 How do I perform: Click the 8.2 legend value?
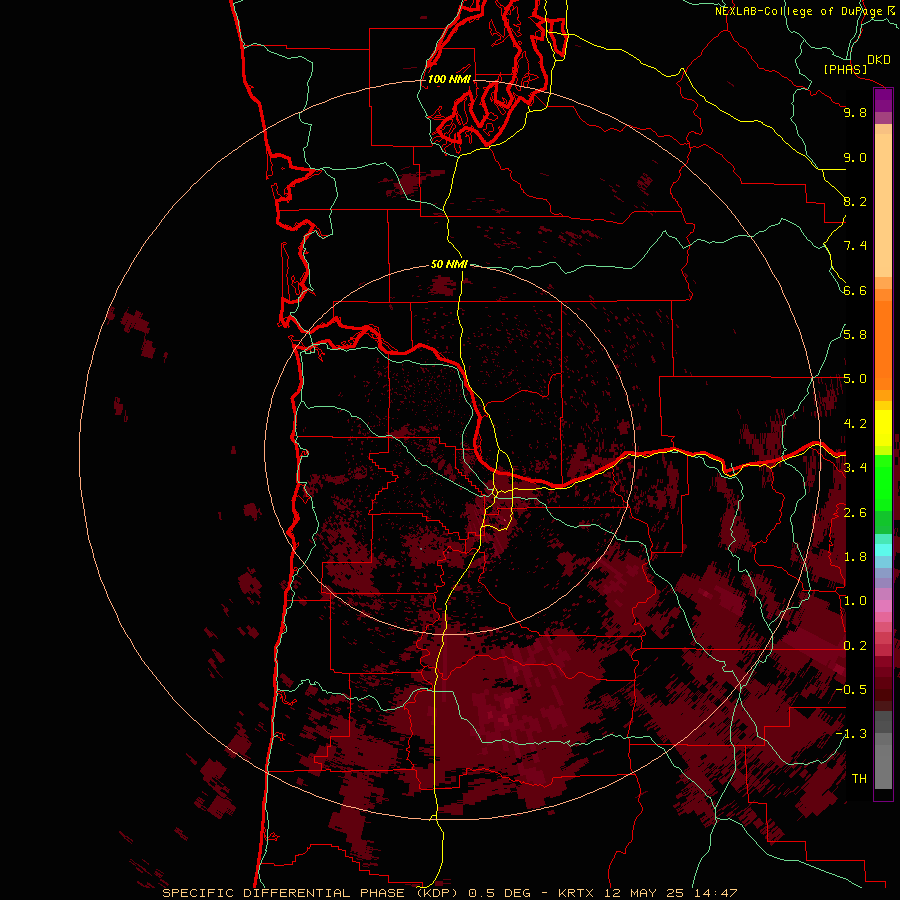point(855,201)
